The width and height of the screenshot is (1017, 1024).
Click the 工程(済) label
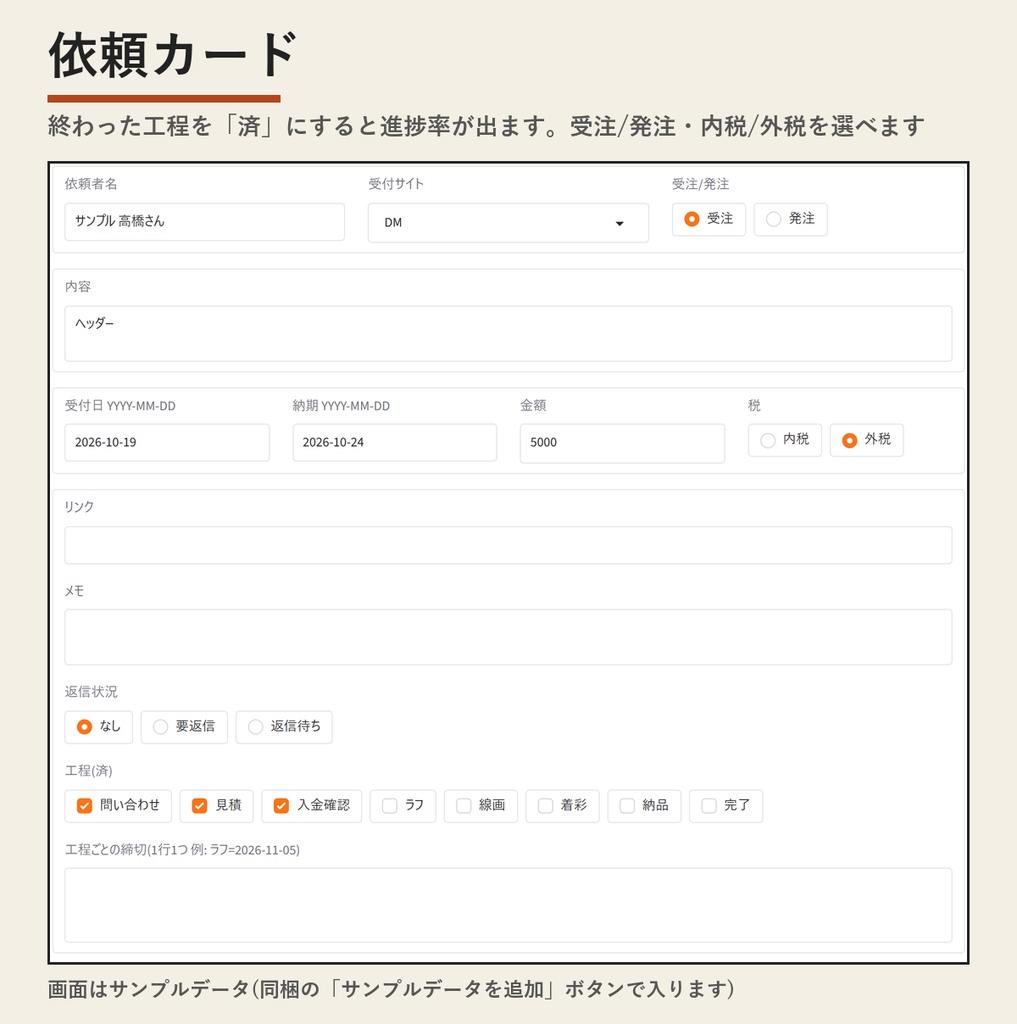point(88,771)
